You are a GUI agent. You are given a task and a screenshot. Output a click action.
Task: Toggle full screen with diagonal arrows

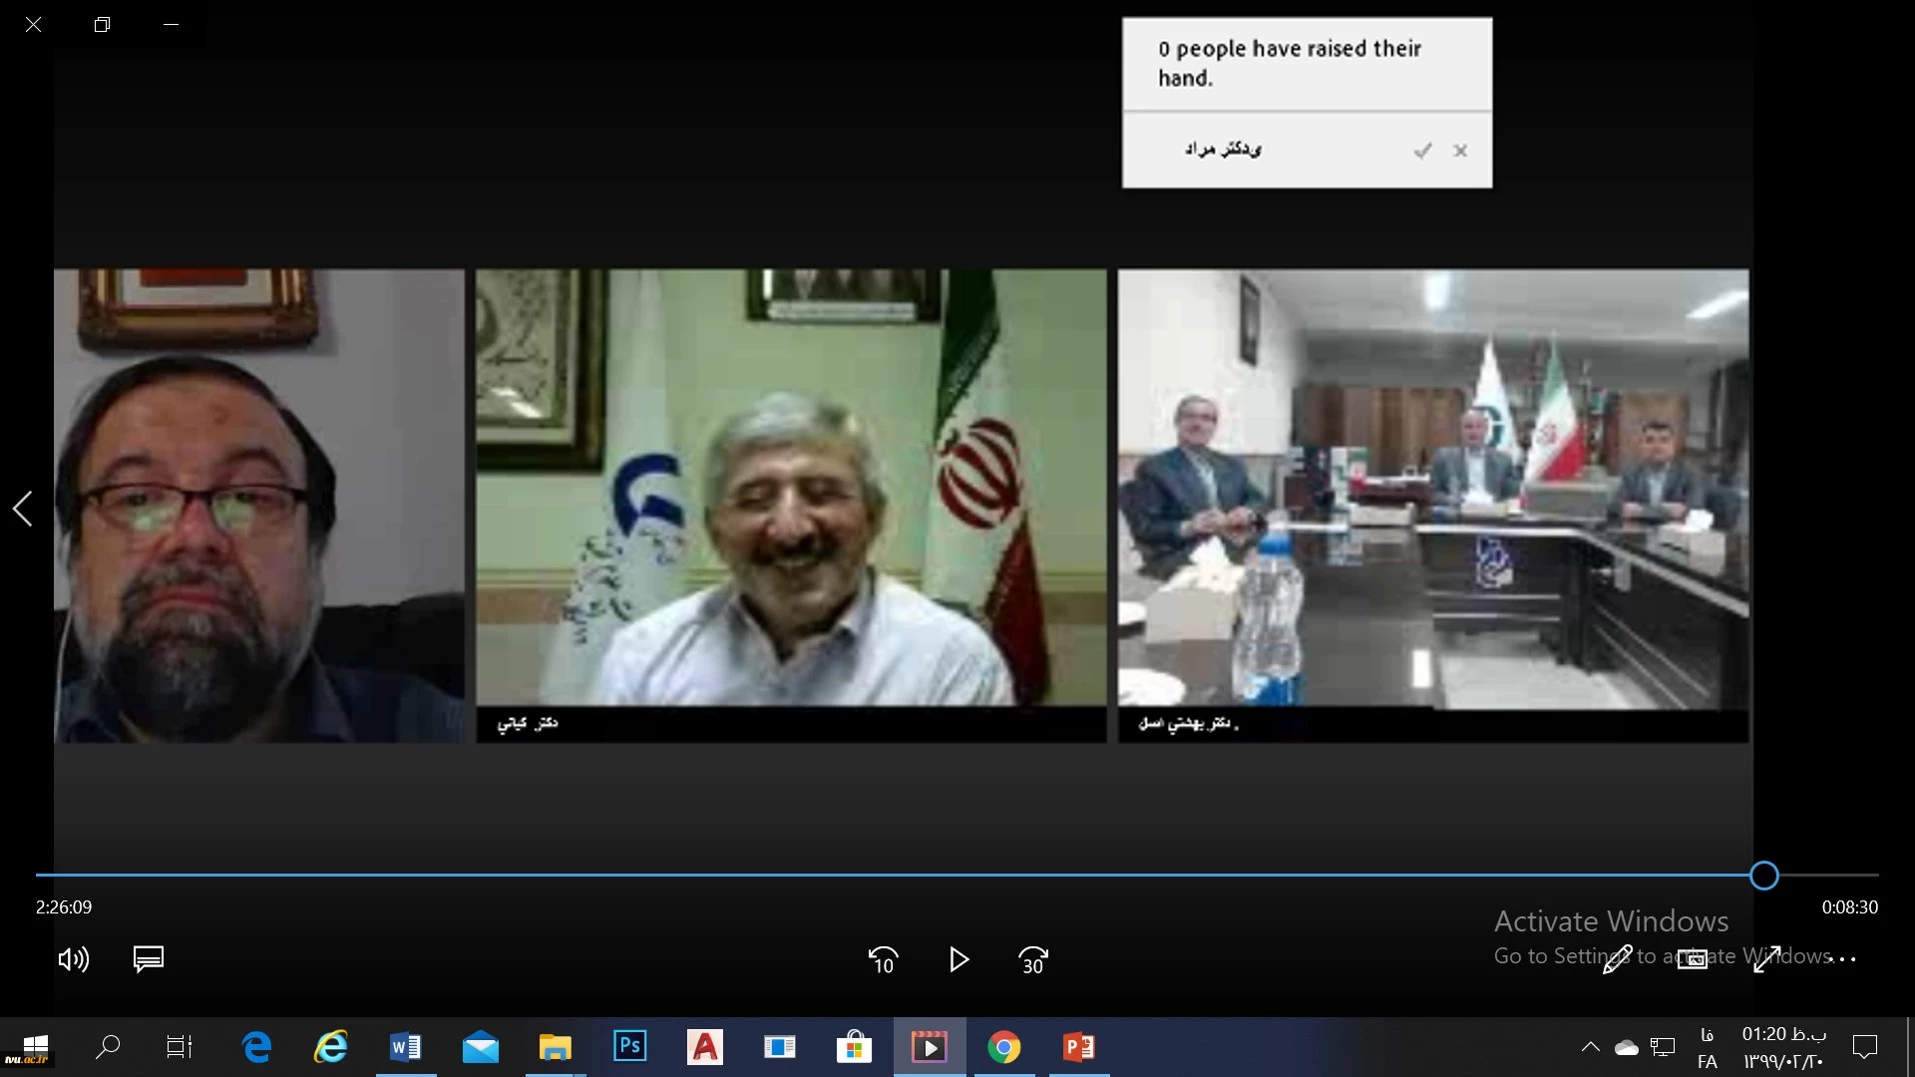[x=1766, y=959]
